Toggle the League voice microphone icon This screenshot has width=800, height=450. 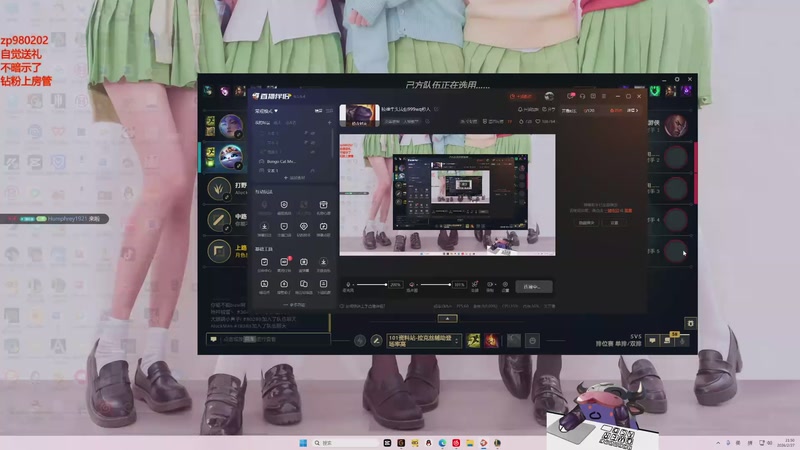[x=682, y=340]
